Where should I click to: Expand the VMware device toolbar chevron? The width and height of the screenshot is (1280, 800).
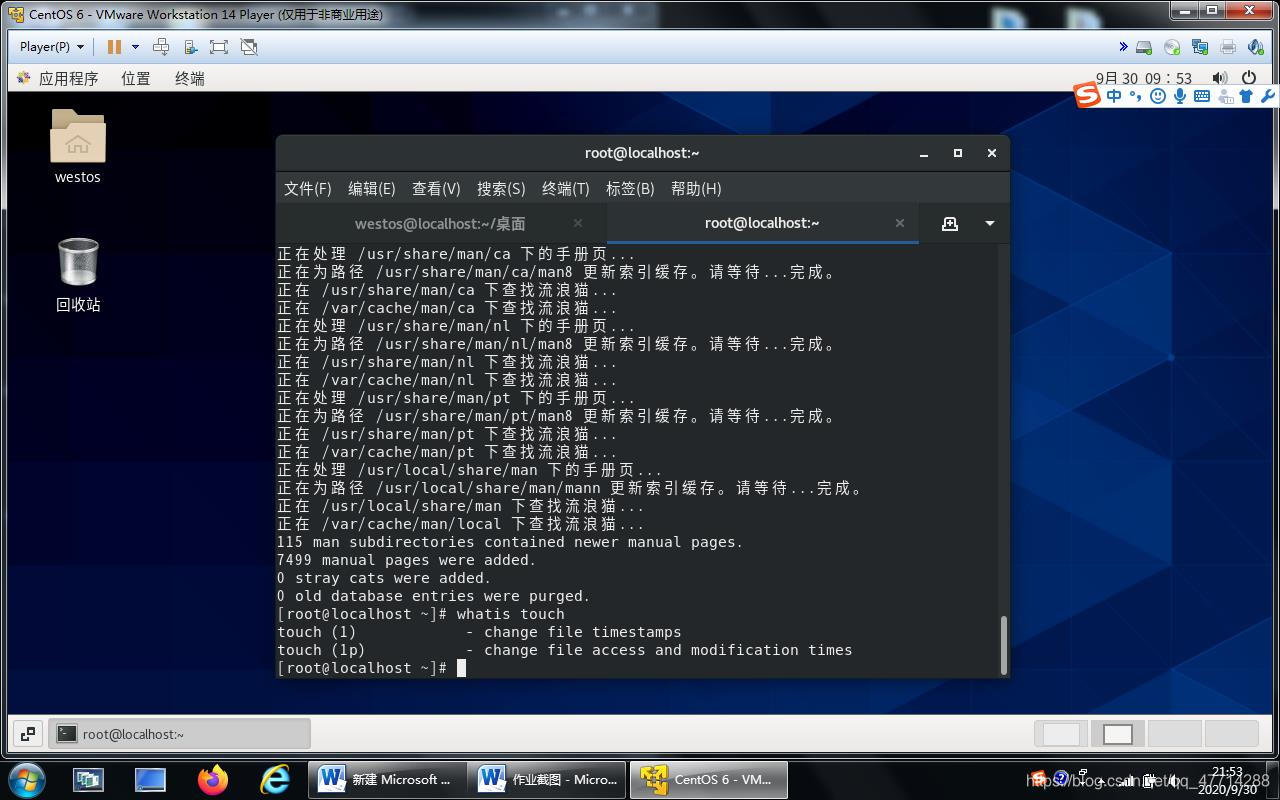point(1123,47)
